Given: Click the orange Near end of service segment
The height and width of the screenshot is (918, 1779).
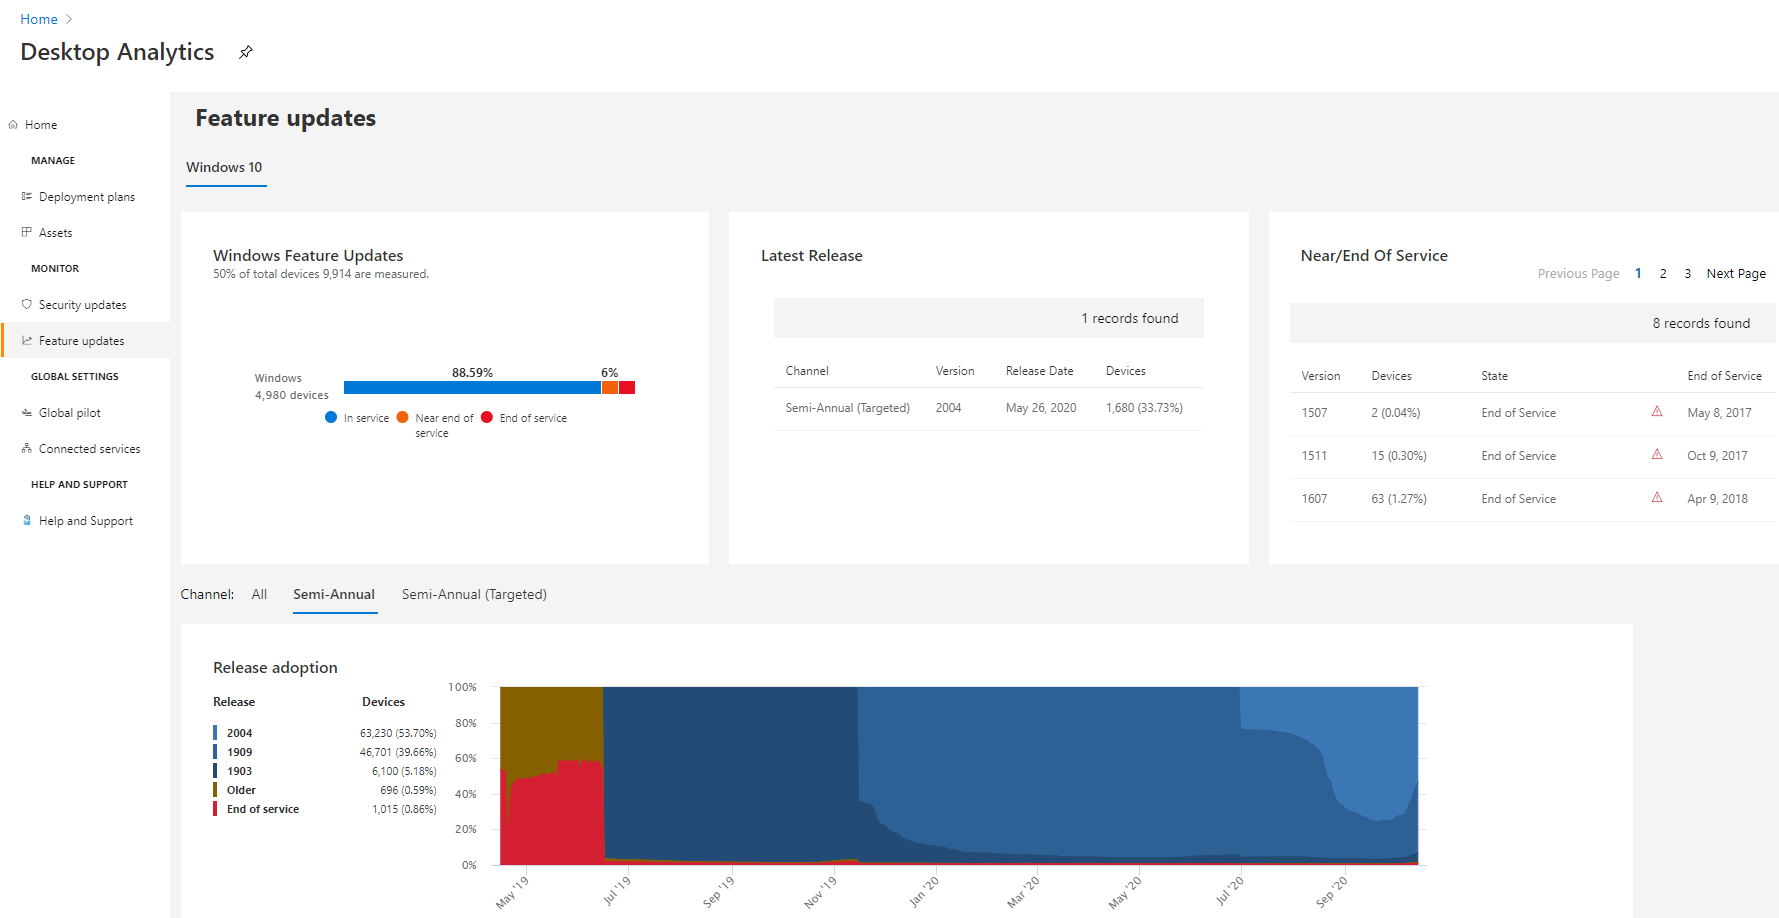Looking at the screenshot, I should click(x=610, y=388).
